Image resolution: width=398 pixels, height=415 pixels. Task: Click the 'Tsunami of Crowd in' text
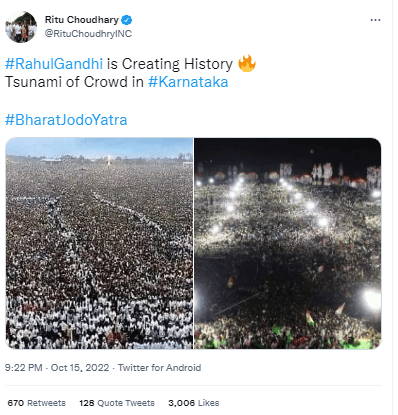[74, 82]
